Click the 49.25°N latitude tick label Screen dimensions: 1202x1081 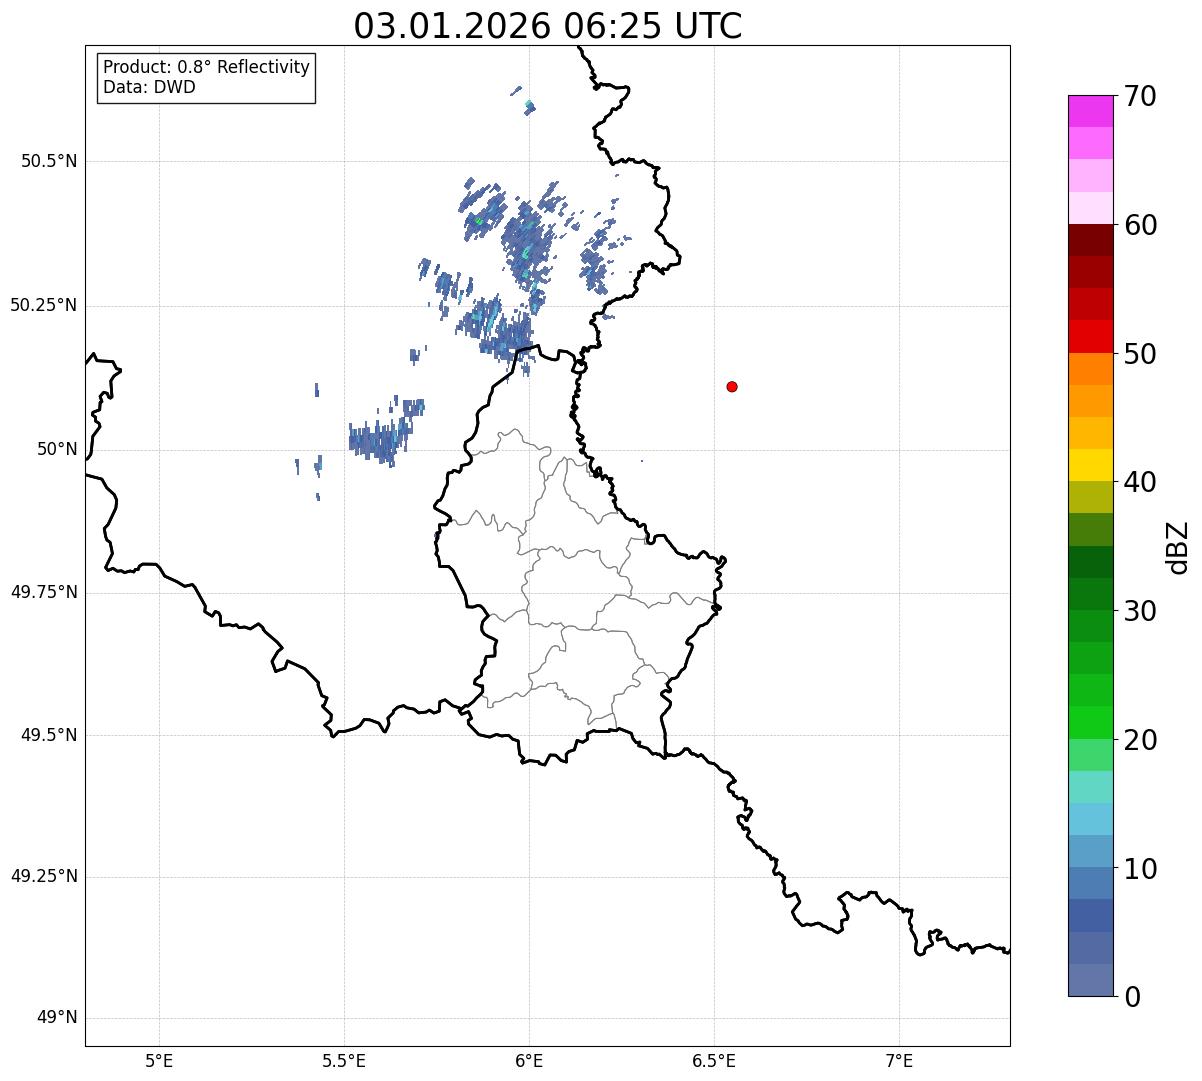point(44,877)
